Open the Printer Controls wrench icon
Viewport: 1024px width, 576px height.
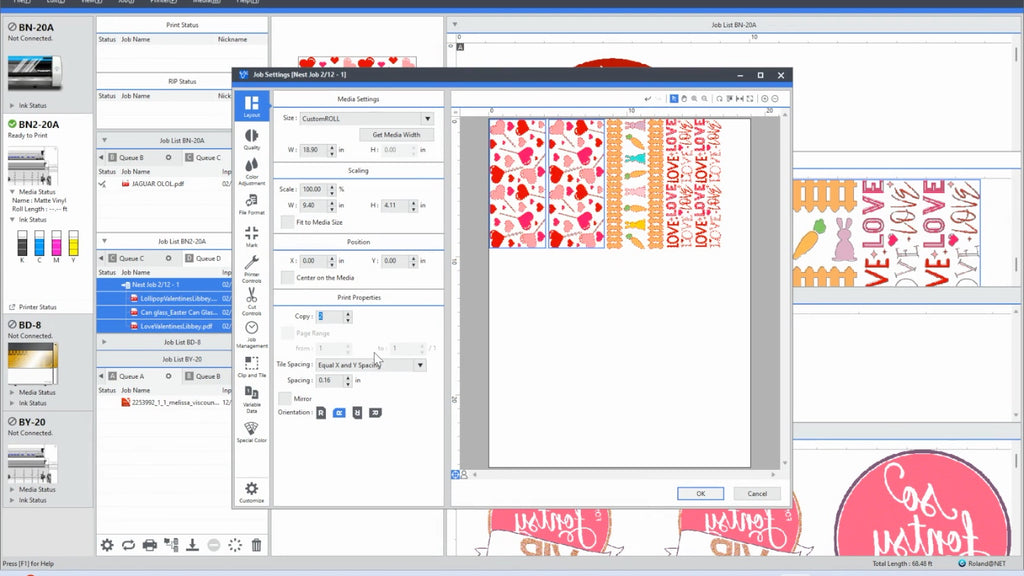coord(252,267)
